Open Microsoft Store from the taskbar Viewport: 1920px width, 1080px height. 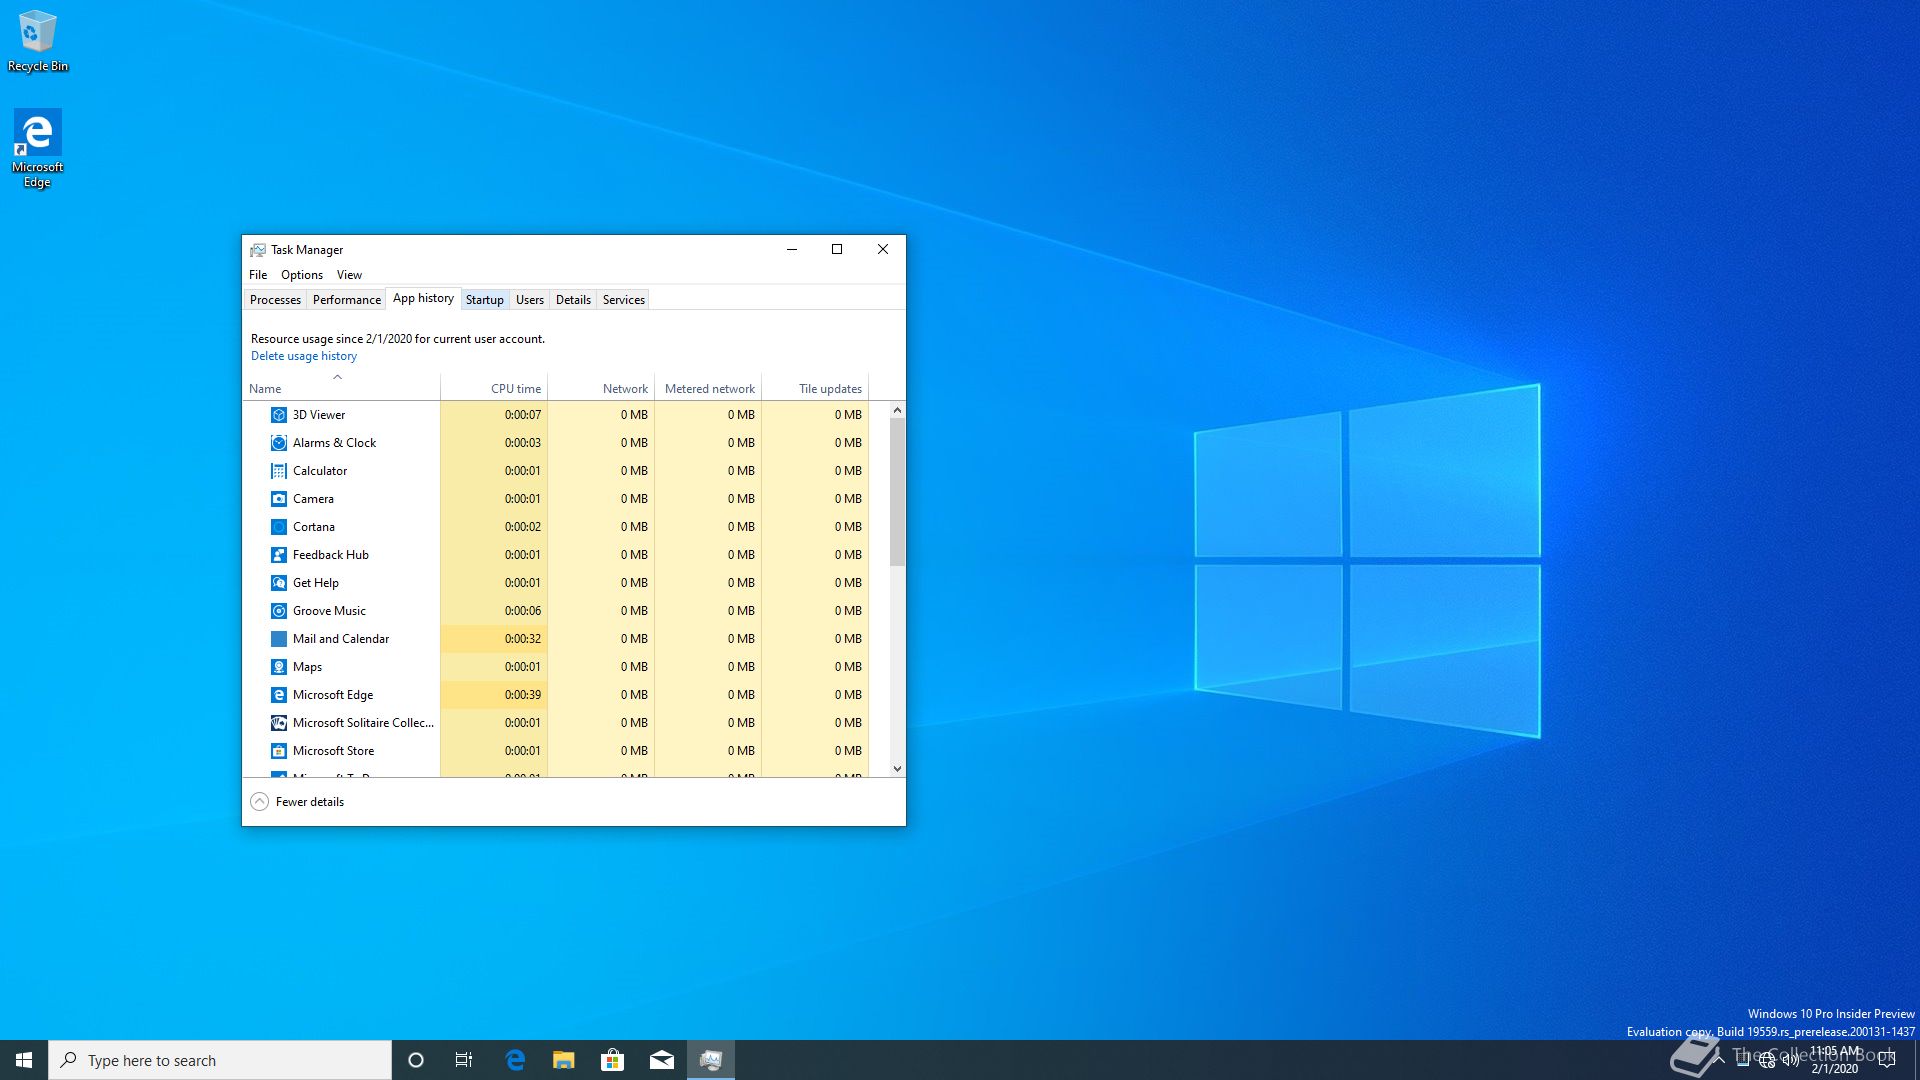[612, 1060]
